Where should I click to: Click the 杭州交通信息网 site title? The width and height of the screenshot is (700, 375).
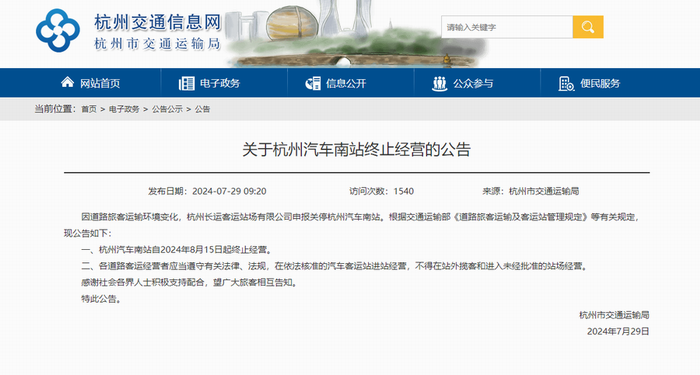pyautogui.click(x=158, y=22)
